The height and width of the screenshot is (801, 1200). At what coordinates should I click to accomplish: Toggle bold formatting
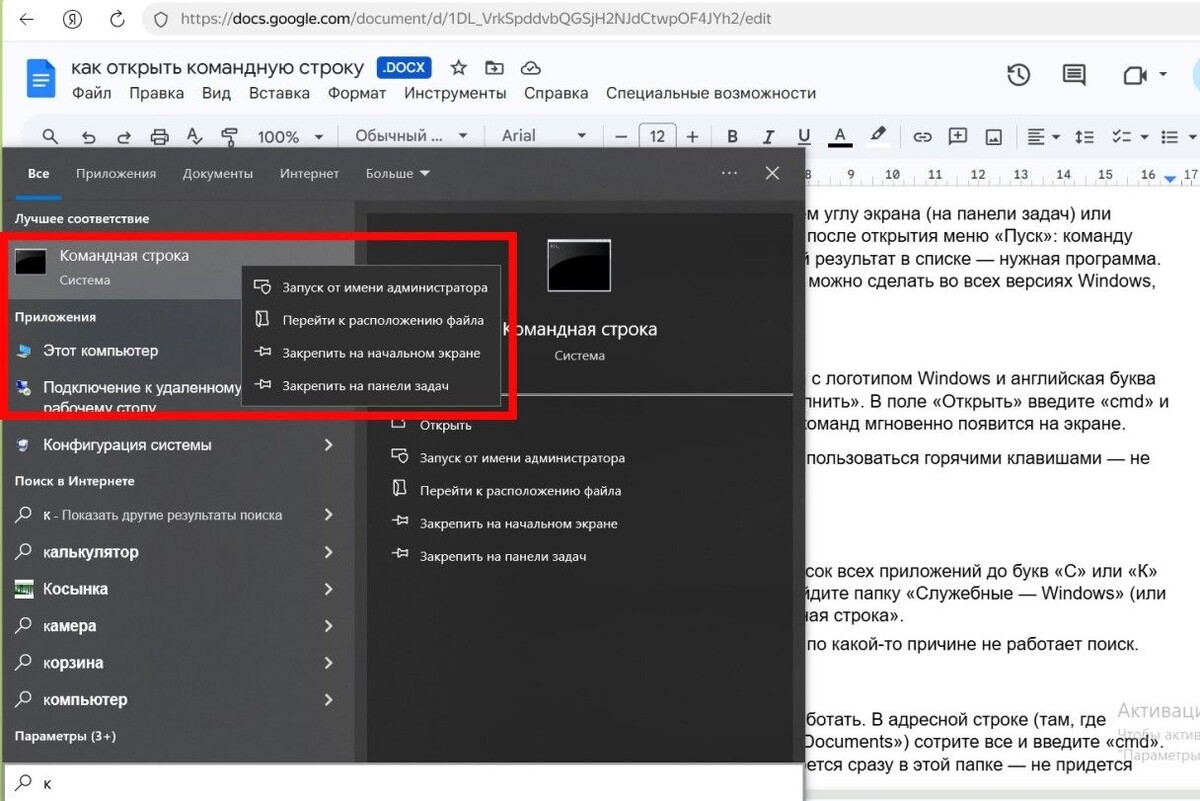pyautogui.click(x=732, y=136)
